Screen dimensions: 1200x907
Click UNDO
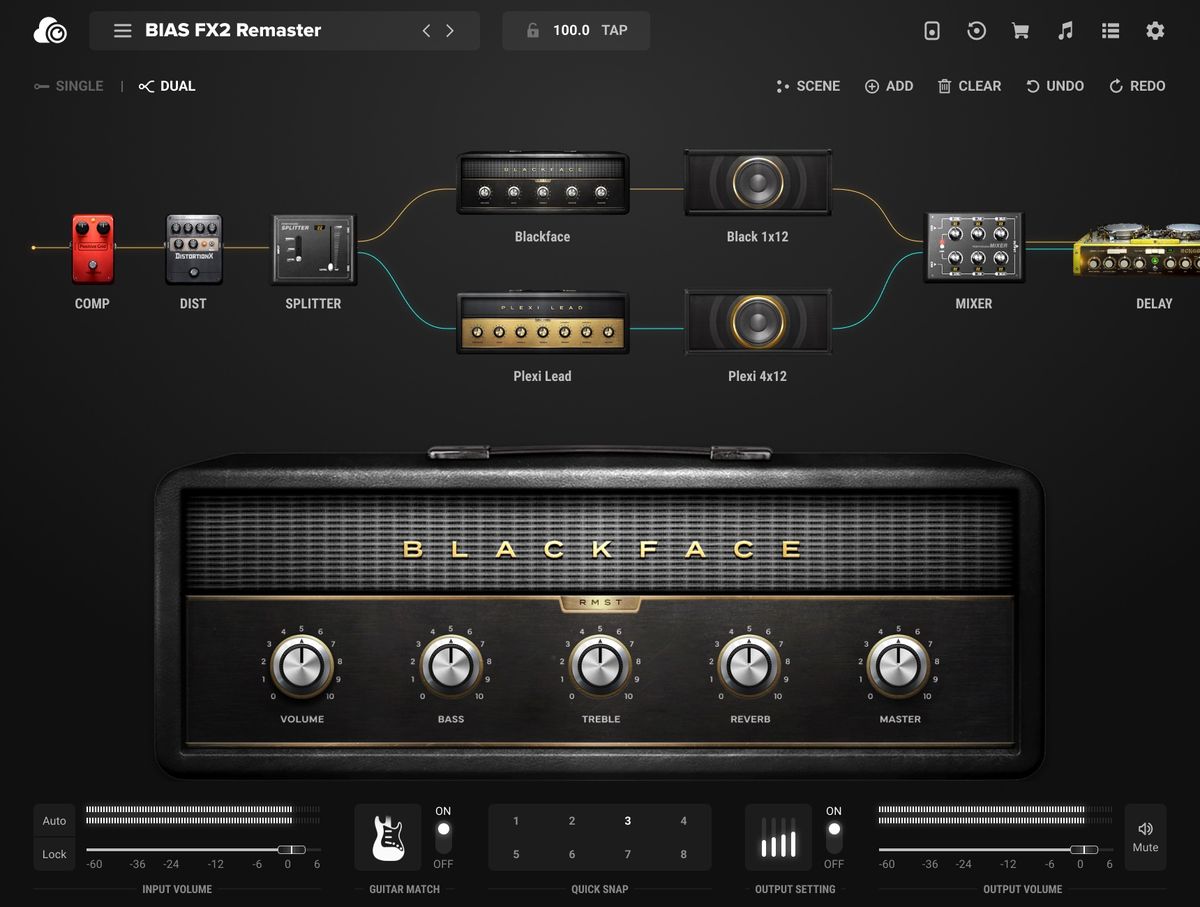click(1055, 86)
